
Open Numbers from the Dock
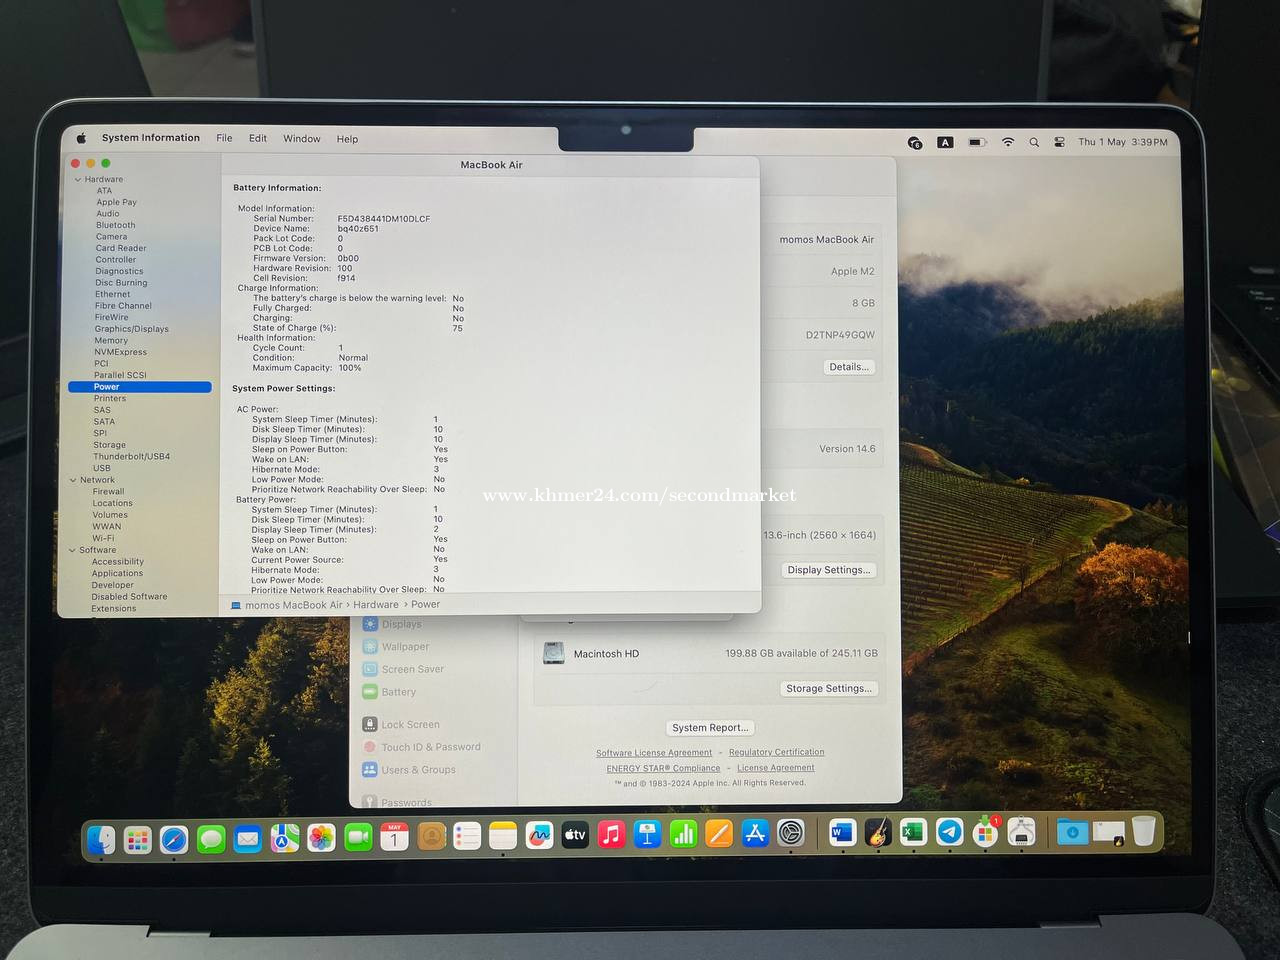click(x=683, y=833)
